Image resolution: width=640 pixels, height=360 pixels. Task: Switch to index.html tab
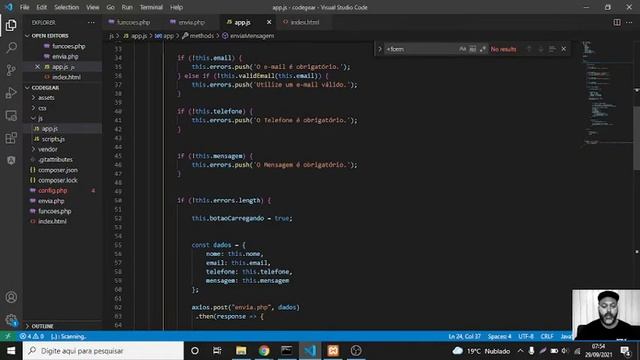[x=305, y=22]
